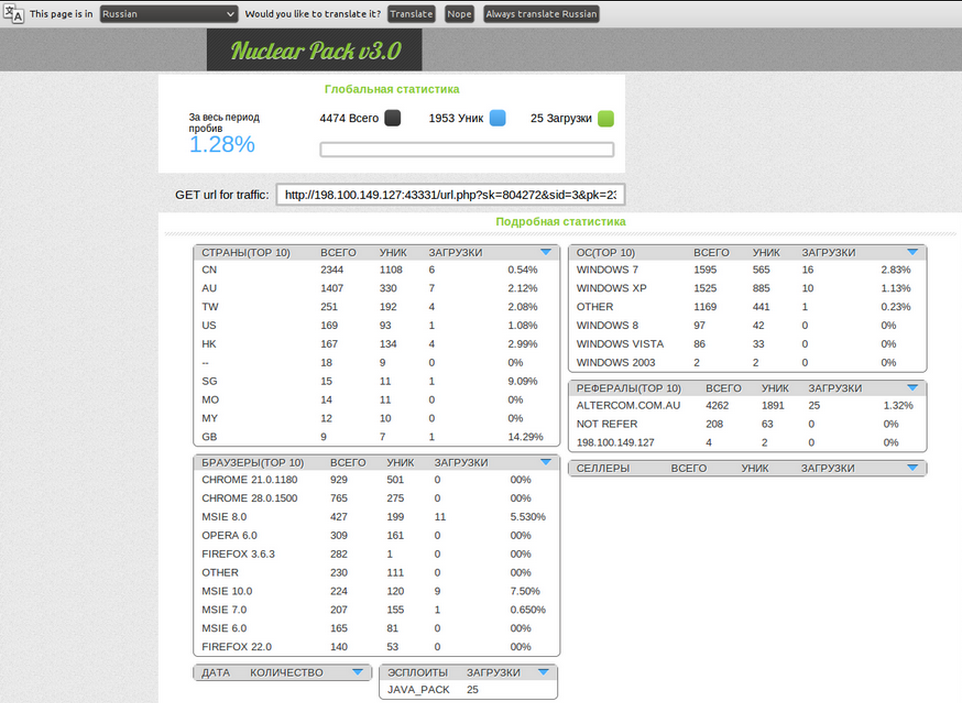Open the page language dropdown showing Russian

pyautogui.click(x=168, y=14)
